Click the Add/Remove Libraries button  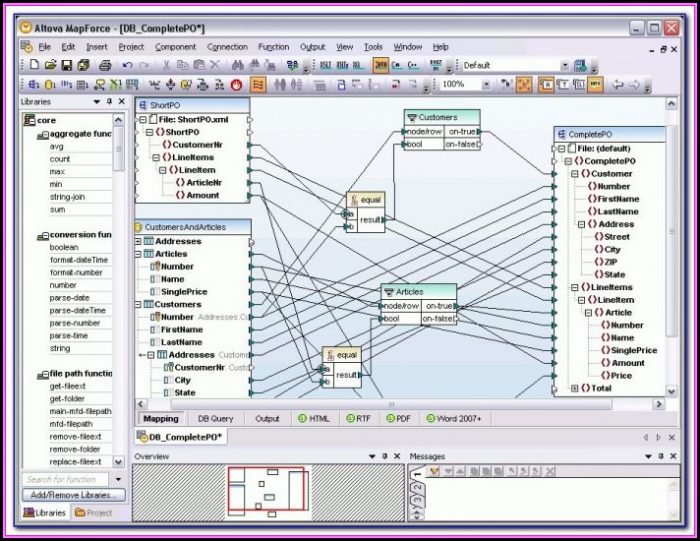(74, 495)
